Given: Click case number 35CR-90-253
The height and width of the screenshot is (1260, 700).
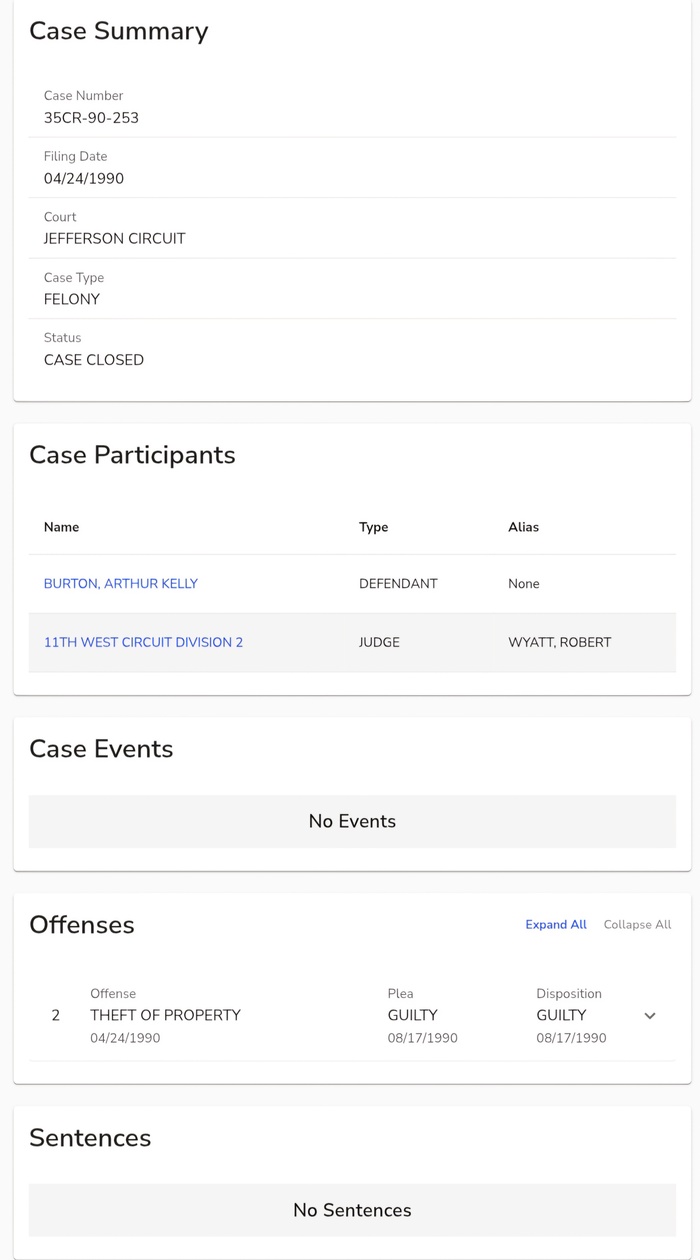Looking at the screenshot, I should click(91, 118).
